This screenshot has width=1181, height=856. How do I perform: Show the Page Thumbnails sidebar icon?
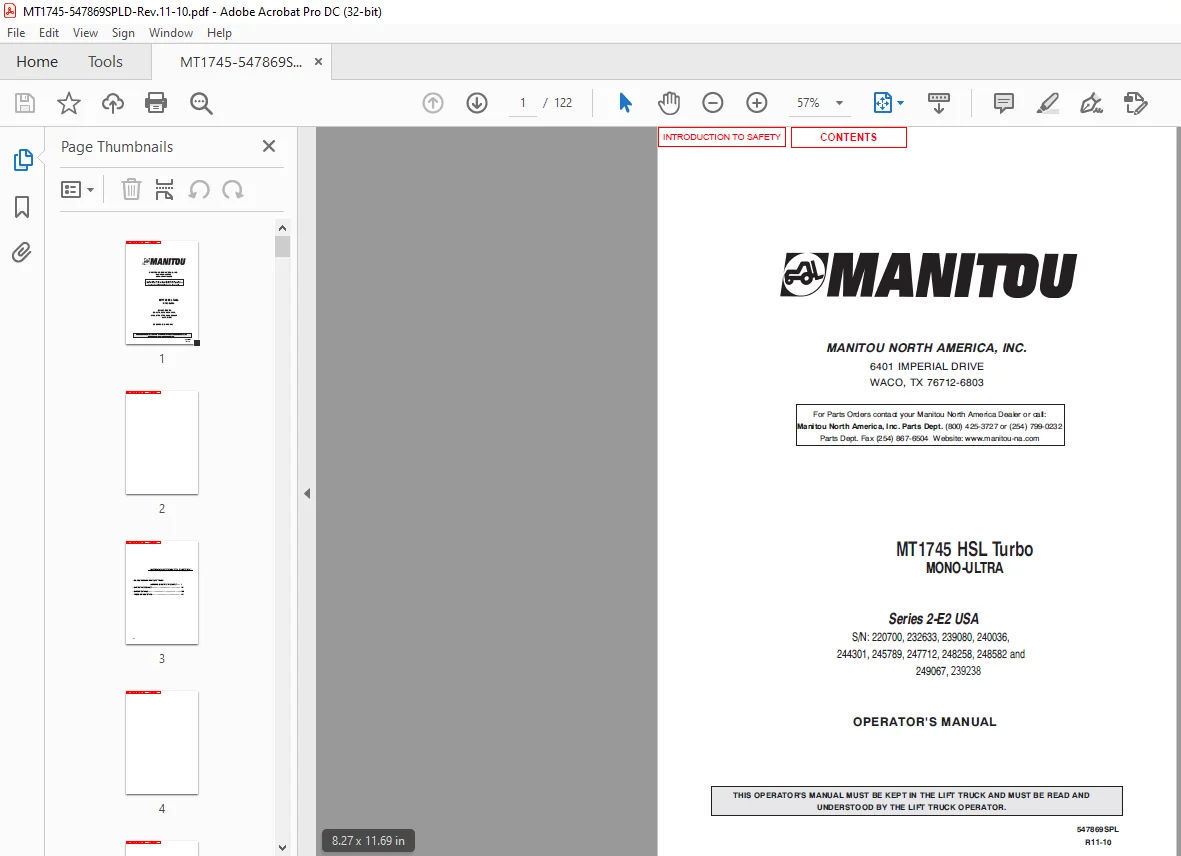23,160
